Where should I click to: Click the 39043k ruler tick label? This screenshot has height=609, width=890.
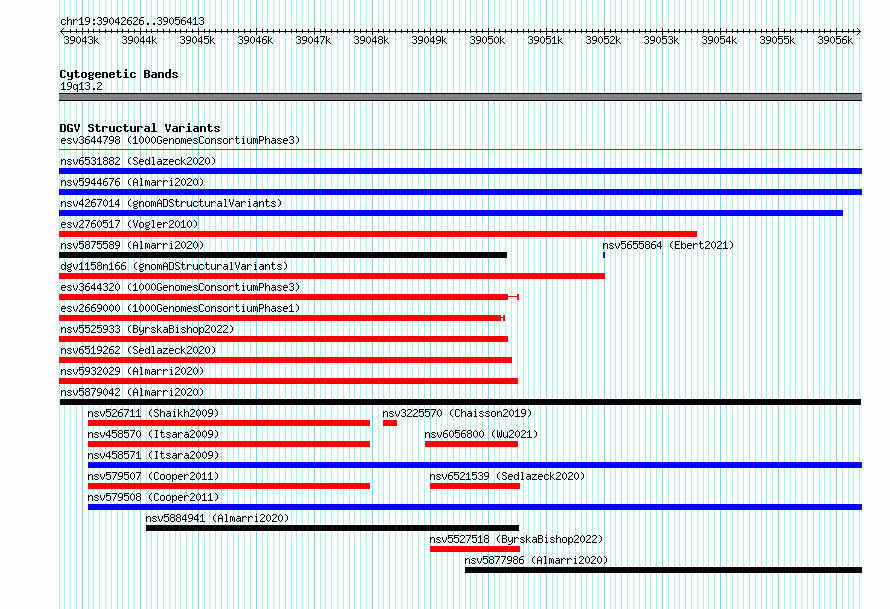tap(81, 40)
